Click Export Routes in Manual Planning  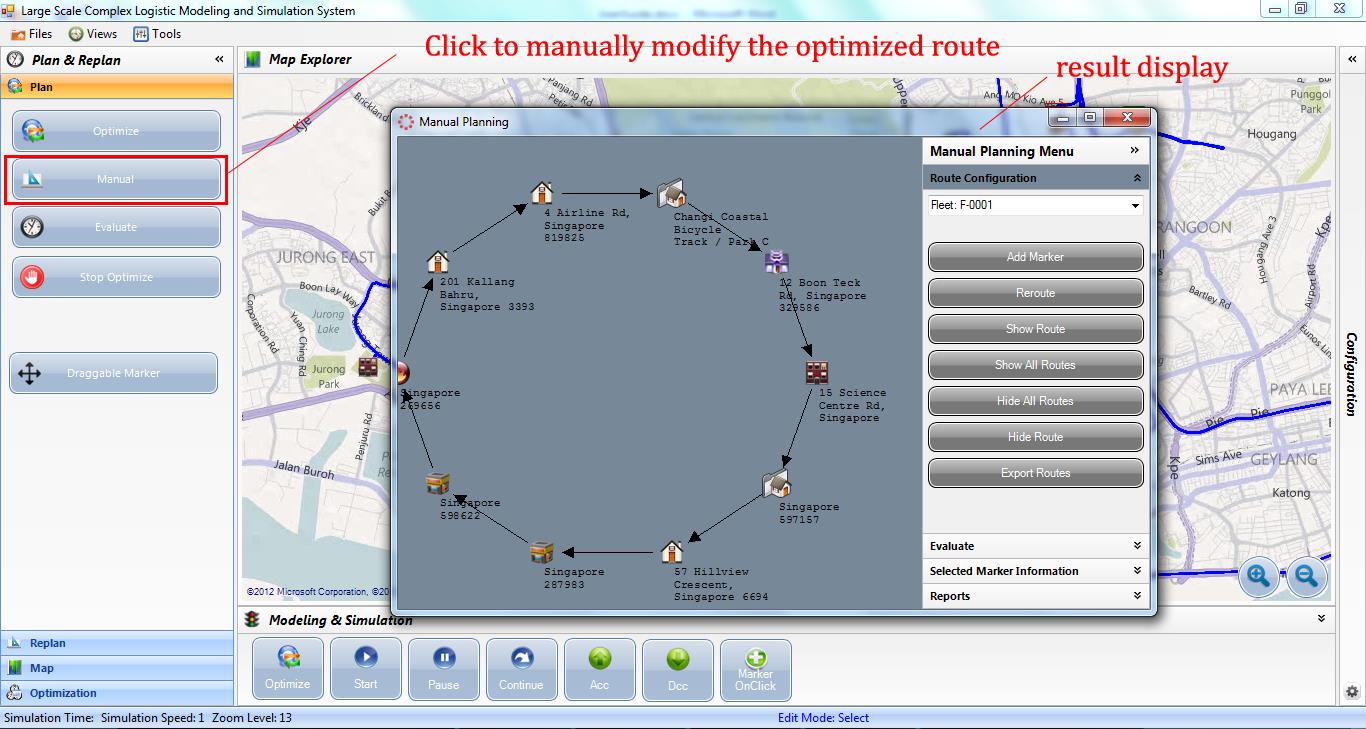tap(1035, 472)
